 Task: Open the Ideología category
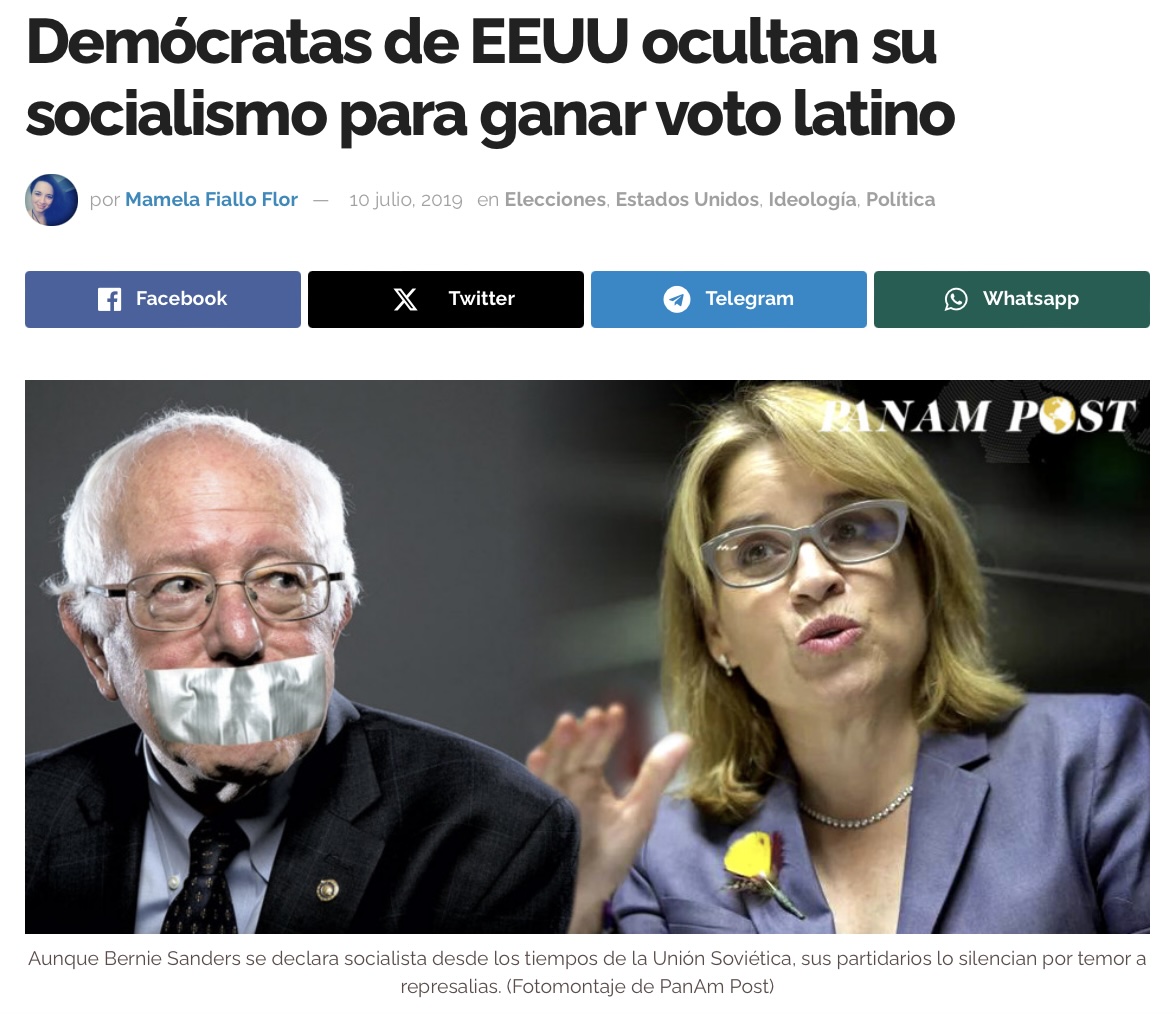click(x=812, y=199)
